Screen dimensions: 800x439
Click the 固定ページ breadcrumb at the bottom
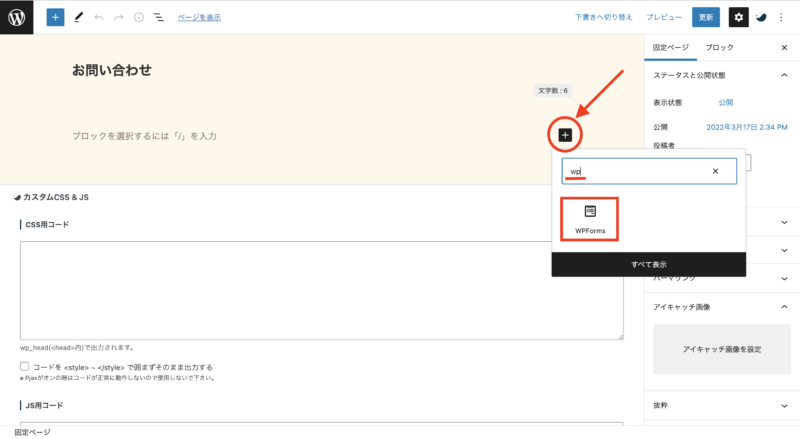click(32, 432)
